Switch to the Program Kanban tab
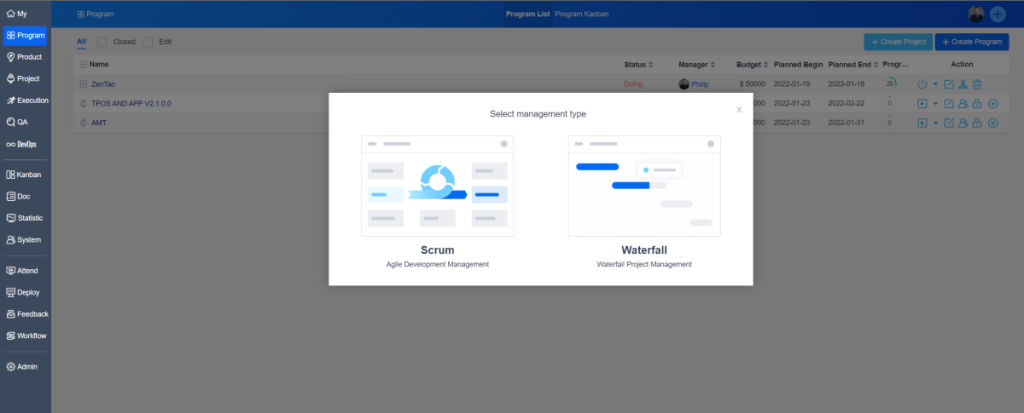Viewport: 1024px width, 413px height. pos(582,14)
